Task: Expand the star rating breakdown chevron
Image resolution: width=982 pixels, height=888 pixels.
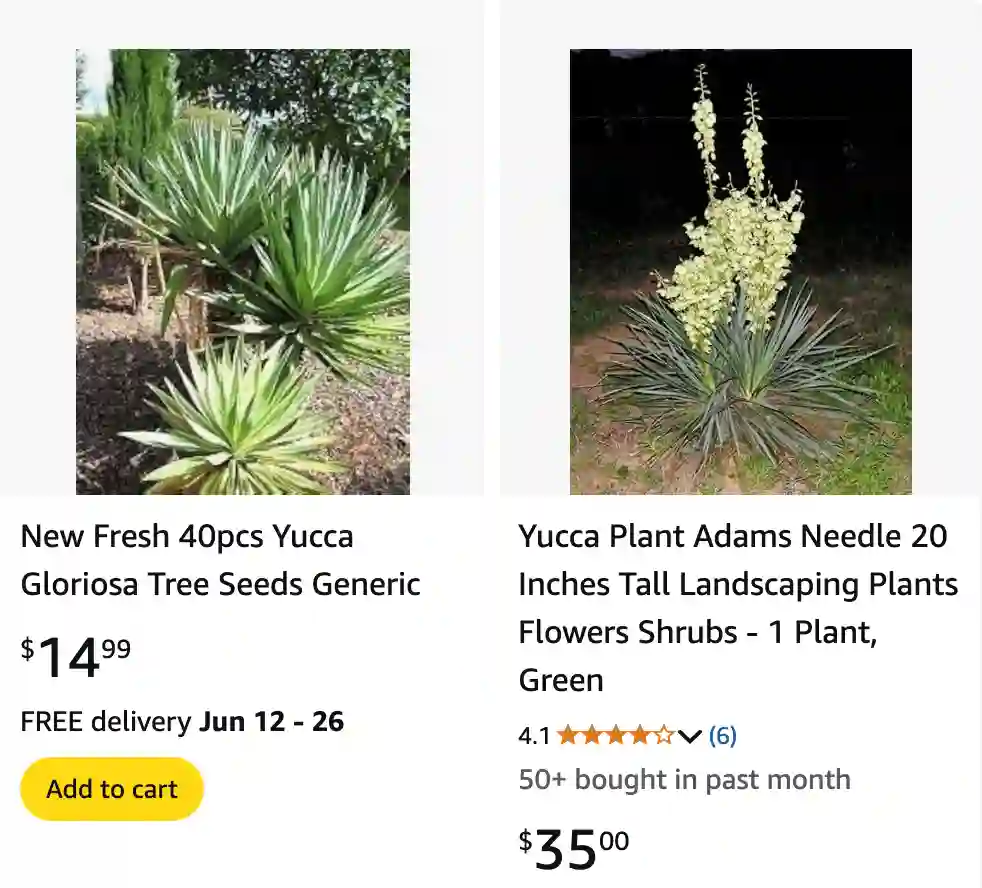Action: coord(689,738)
